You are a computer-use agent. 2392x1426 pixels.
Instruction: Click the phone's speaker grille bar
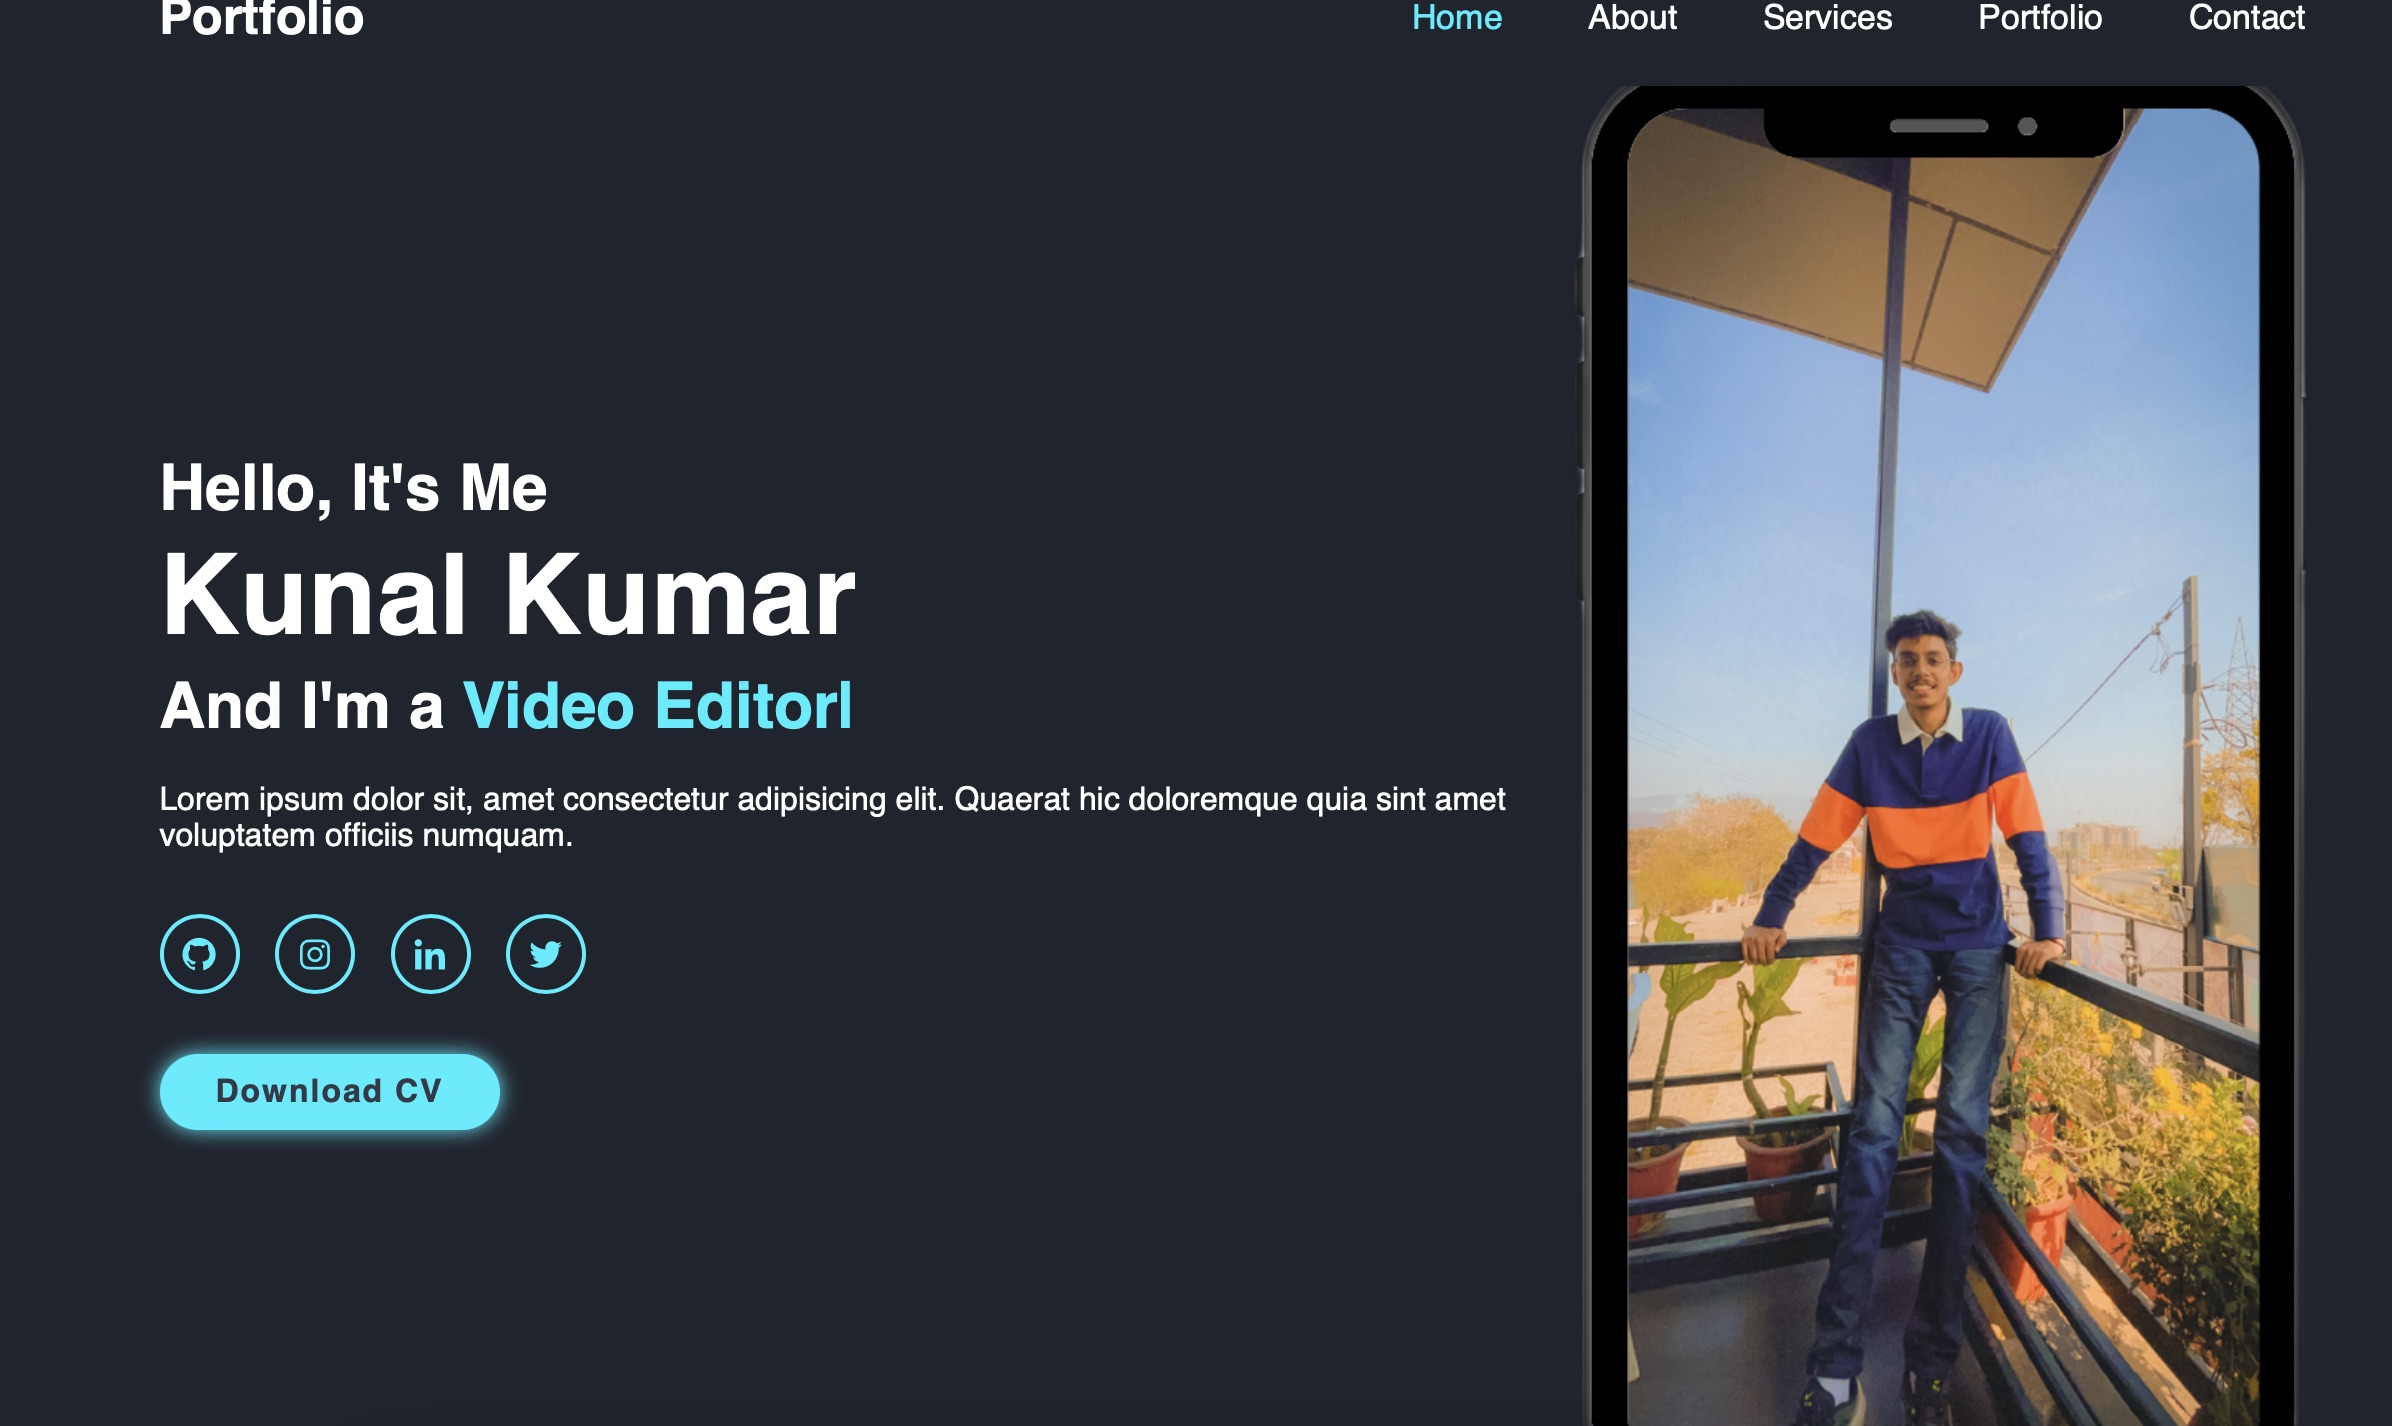(1938, 126)
